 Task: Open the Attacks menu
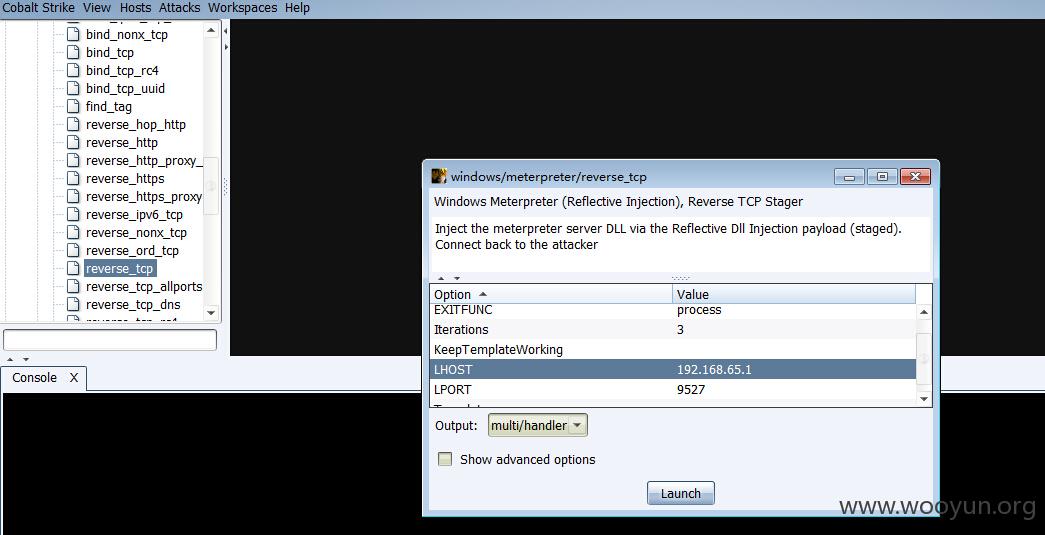tap(179, 8)
